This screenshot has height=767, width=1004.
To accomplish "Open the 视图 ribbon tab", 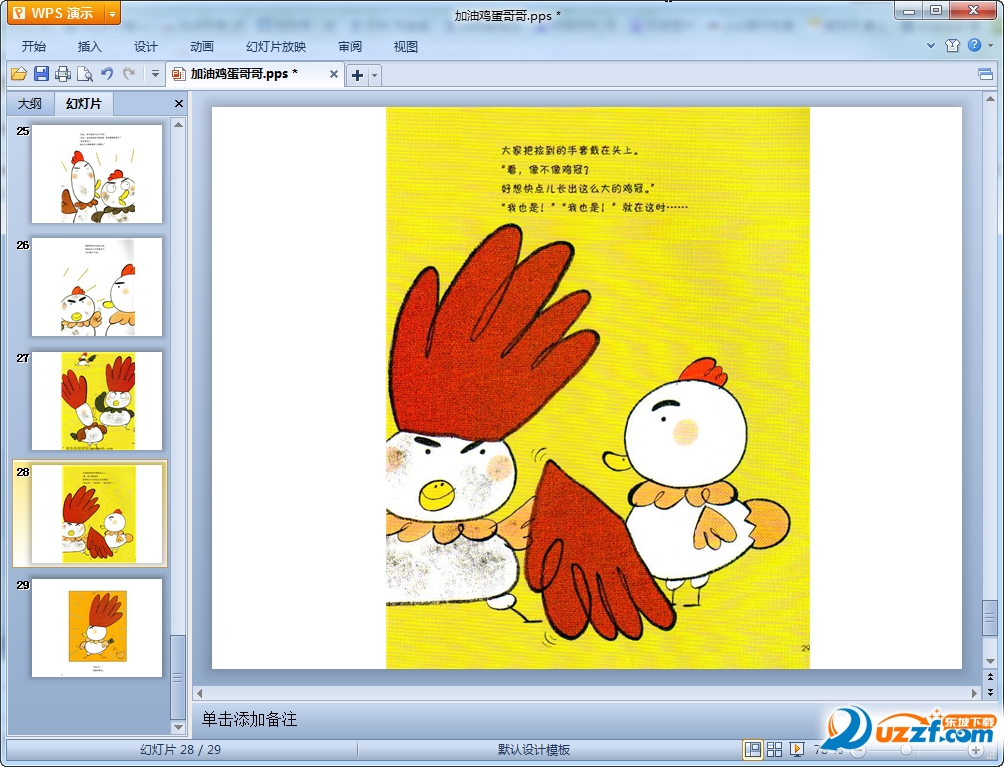I will [x=405, y=47].
